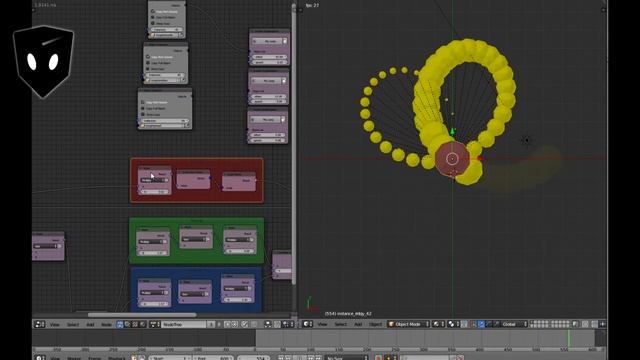640x360 pixels.
Task: Toggle second checkbox in top gray node
Action: click(153, 17)
